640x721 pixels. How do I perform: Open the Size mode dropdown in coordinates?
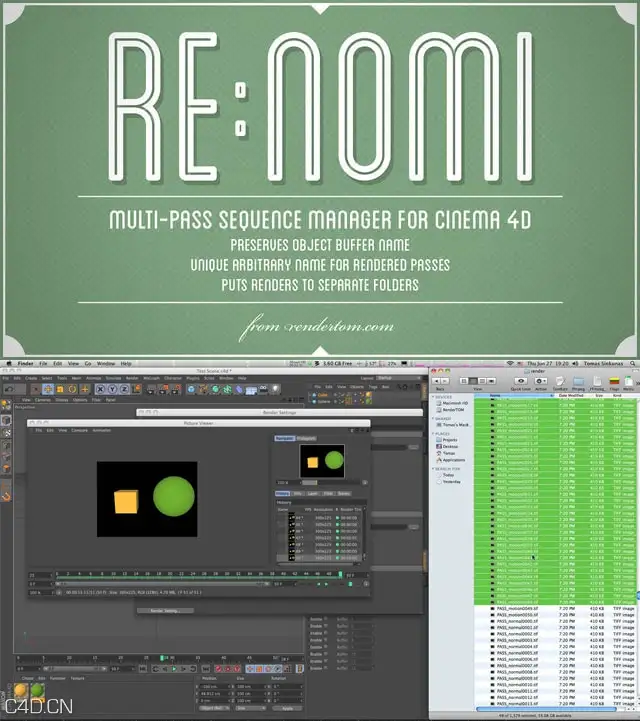[x=250, y=708]
